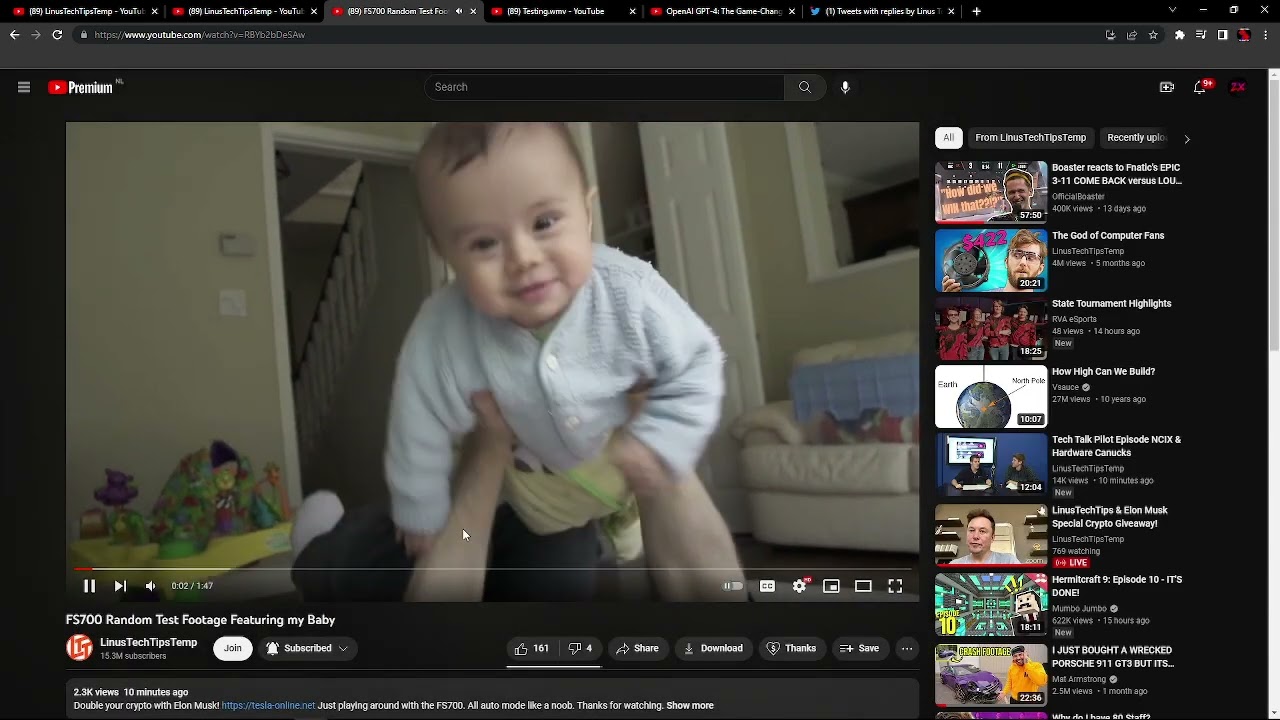Click the browser address bar URL

(200, 34)
